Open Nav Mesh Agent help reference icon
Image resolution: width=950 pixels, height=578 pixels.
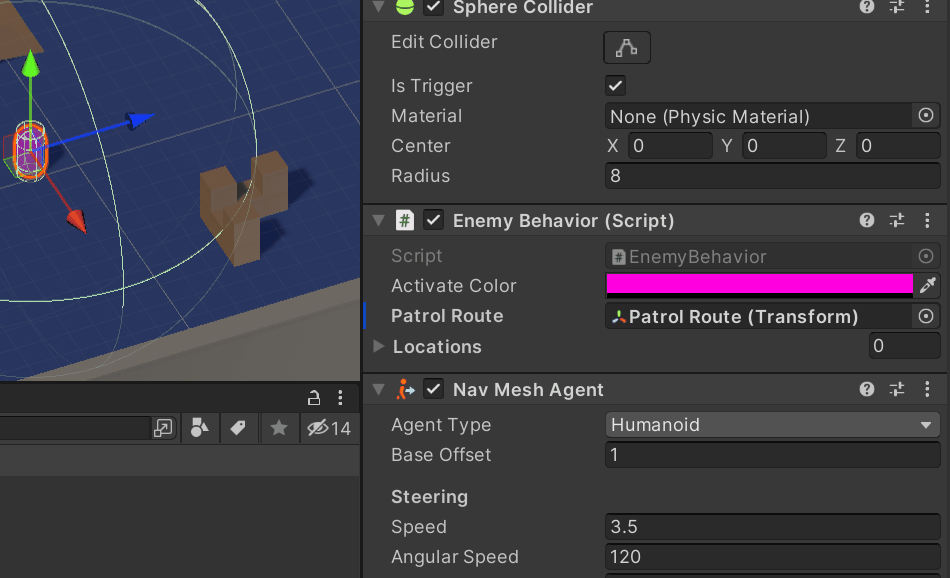[866, 389]
